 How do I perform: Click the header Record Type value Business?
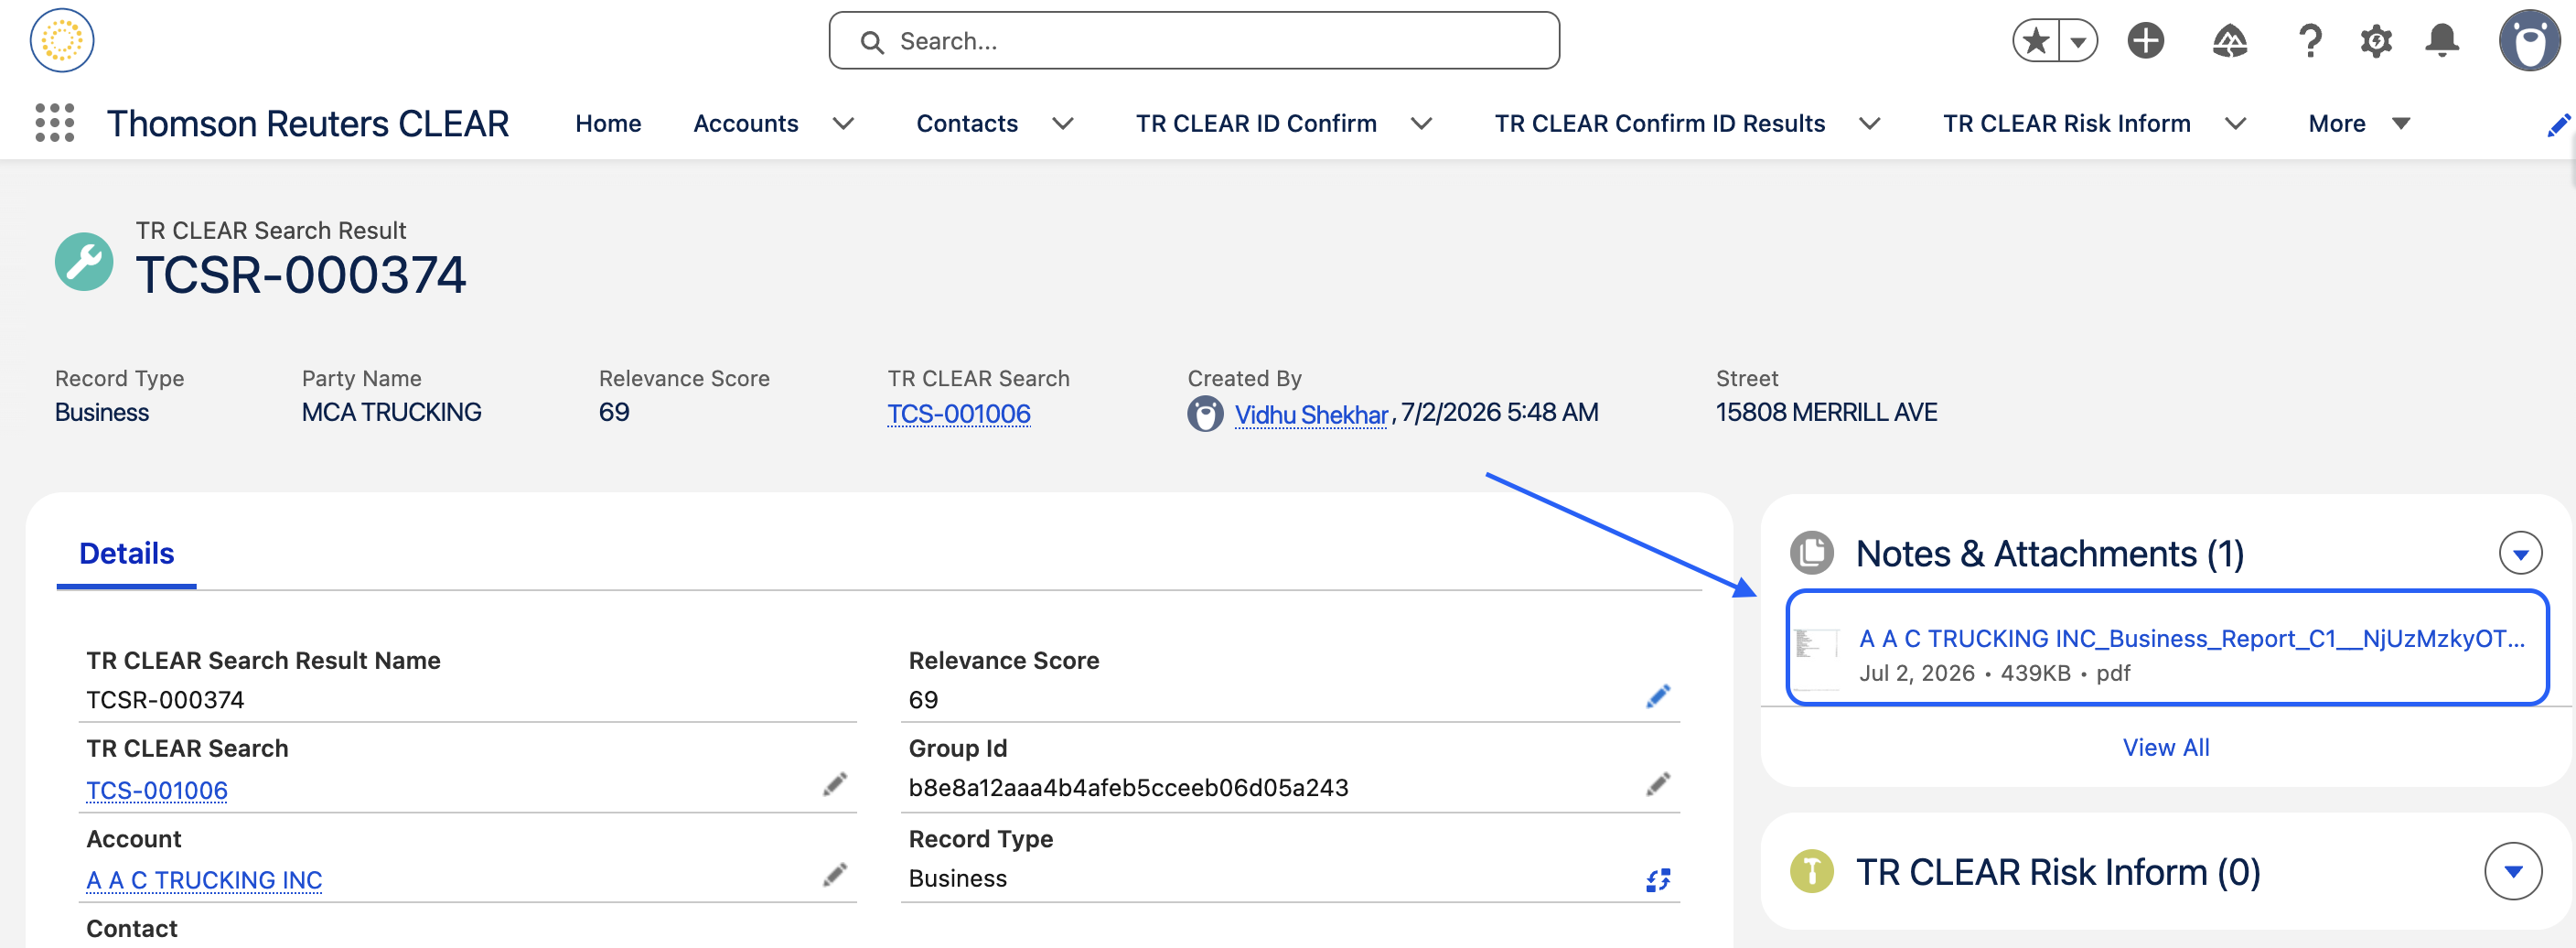click(x=102, y=412)
